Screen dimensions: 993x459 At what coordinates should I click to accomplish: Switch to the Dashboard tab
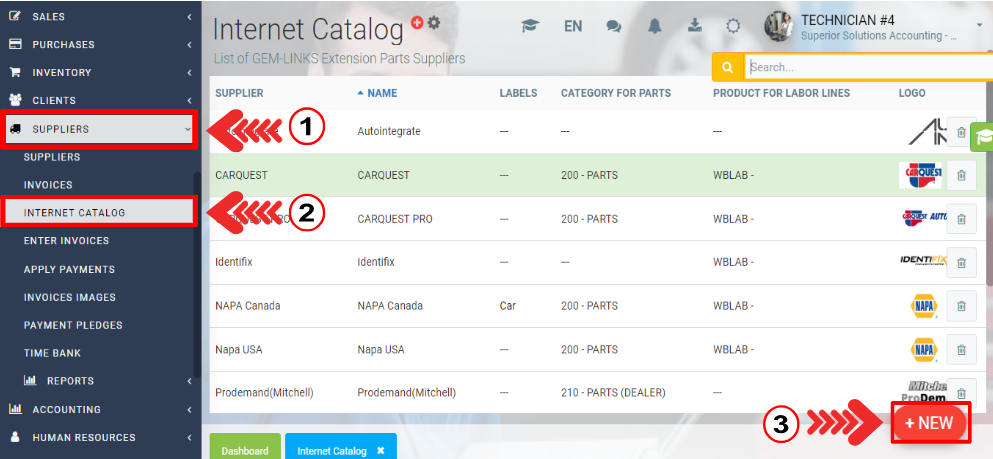(x=245, y=451)
